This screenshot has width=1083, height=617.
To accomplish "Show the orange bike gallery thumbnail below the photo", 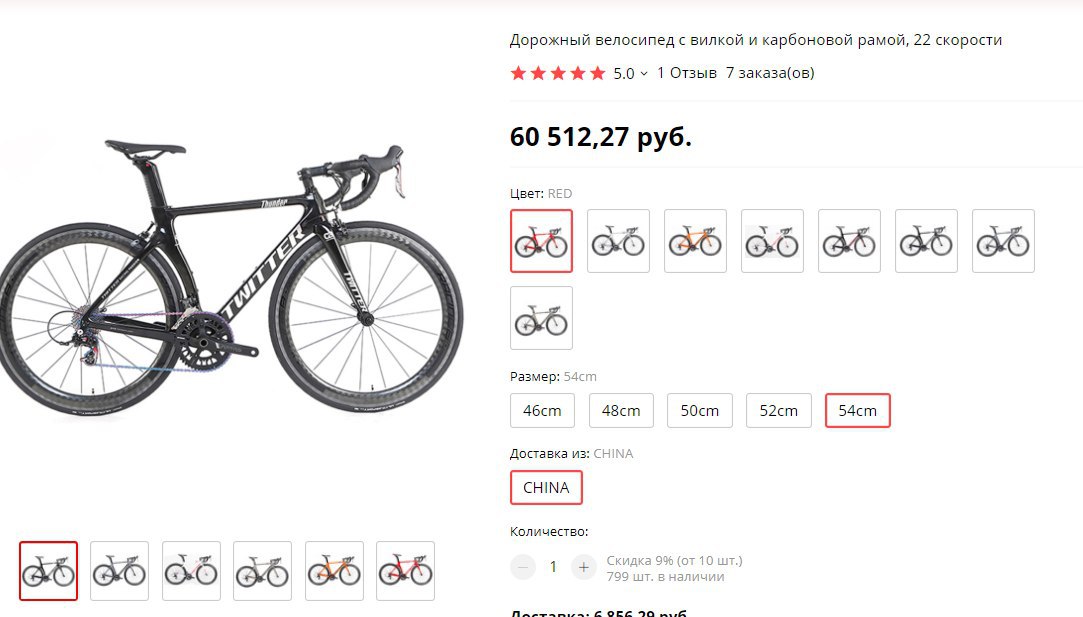I will click(x=334, y=571).
